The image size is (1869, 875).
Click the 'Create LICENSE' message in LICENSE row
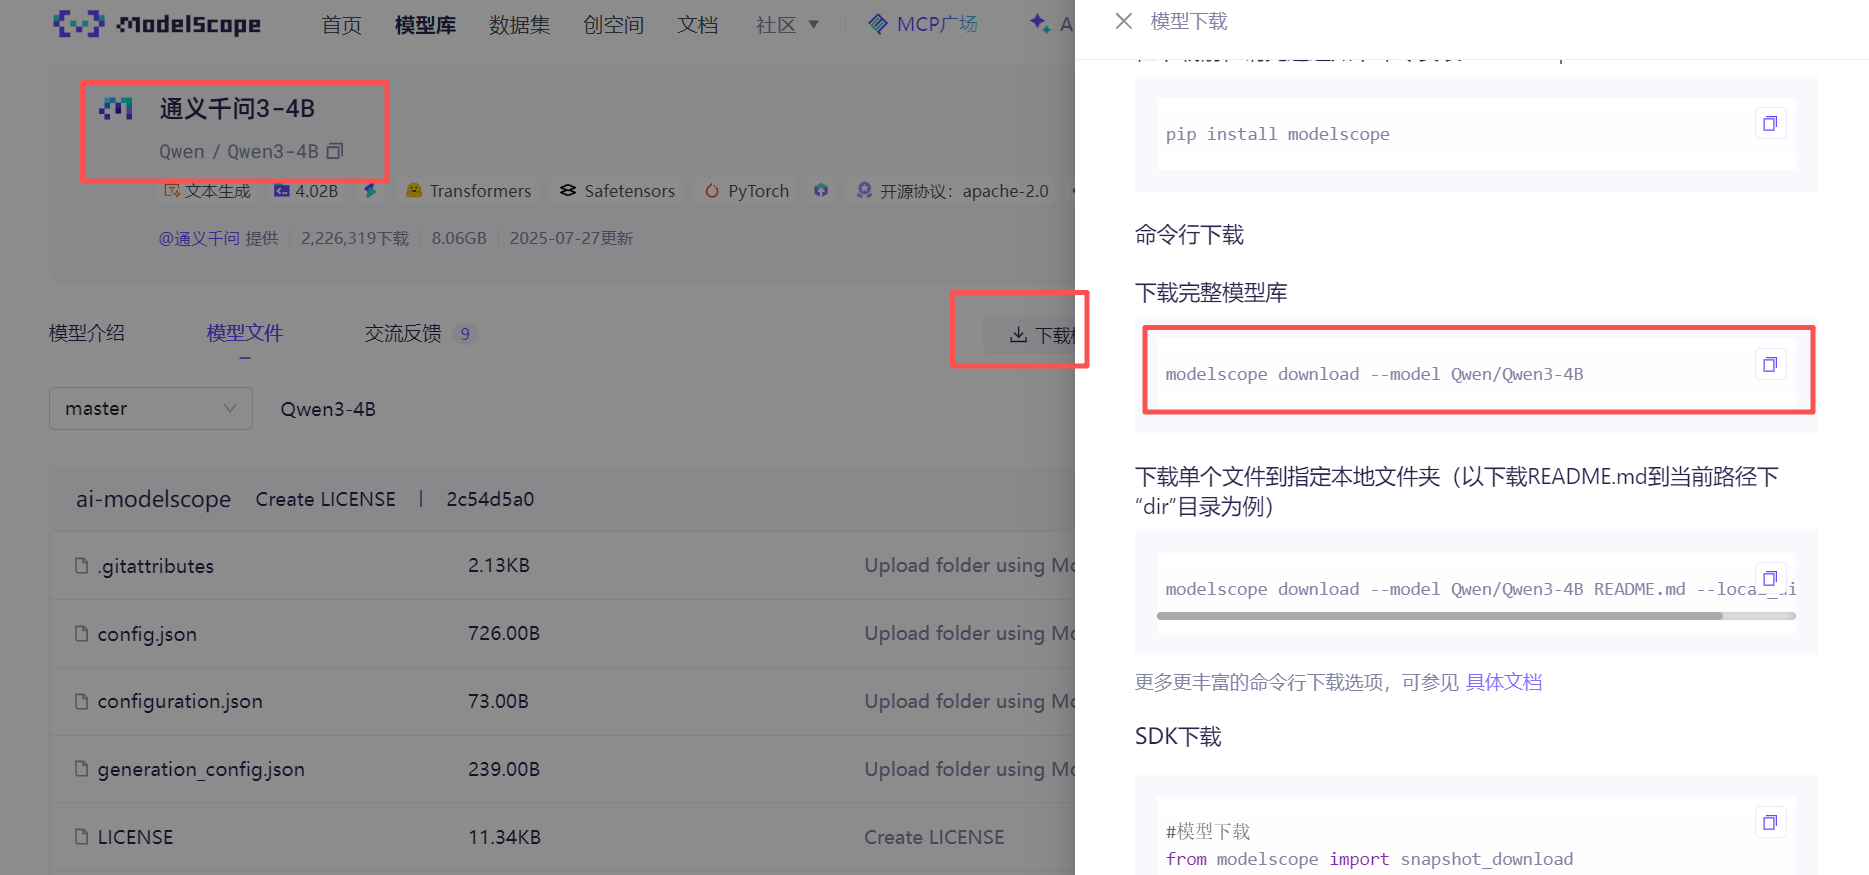[x=934, y=837]
